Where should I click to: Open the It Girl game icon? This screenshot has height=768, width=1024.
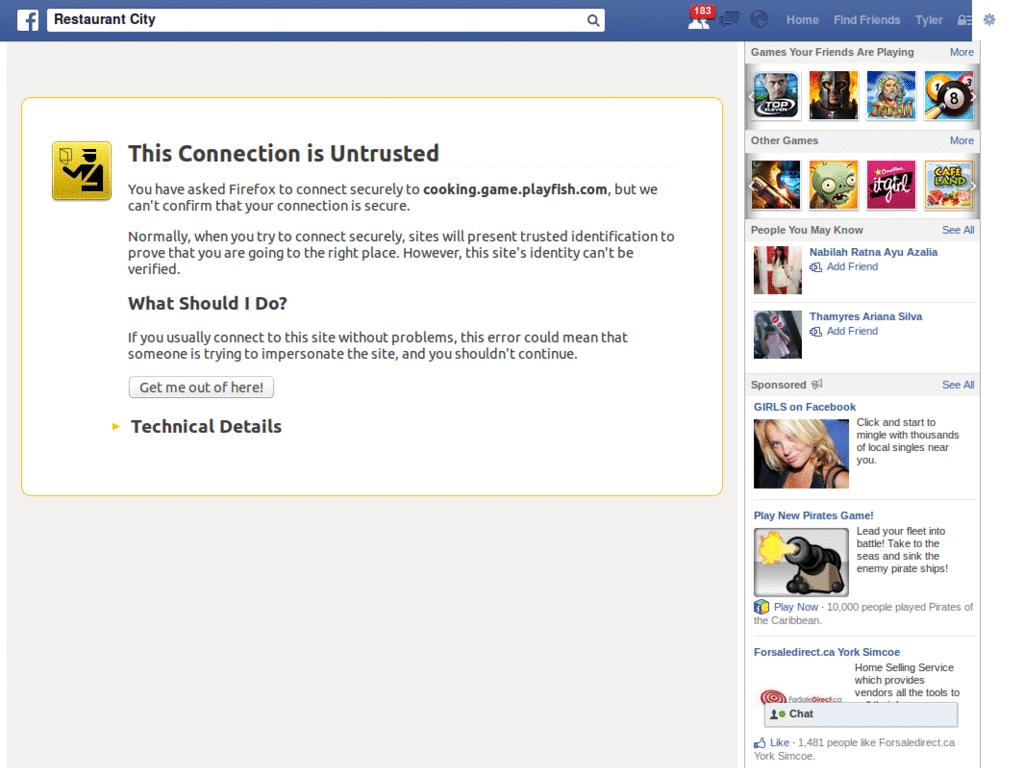(891, 185)
